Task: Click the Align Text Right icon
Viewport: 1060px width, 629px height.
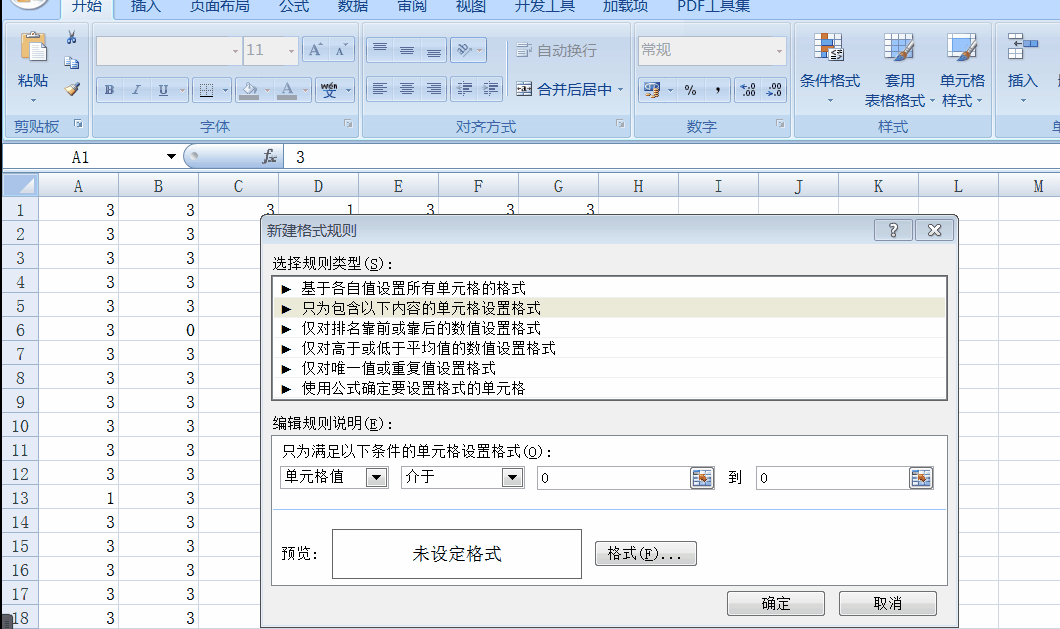Action: (433, 89)
